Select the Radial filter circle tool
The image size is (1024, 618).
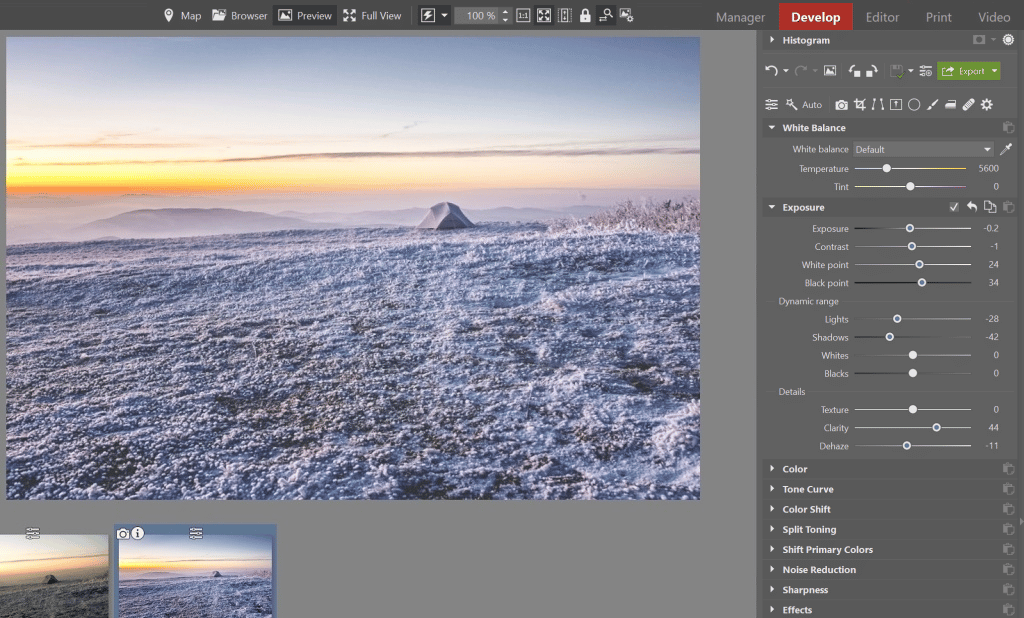point(914,105)
